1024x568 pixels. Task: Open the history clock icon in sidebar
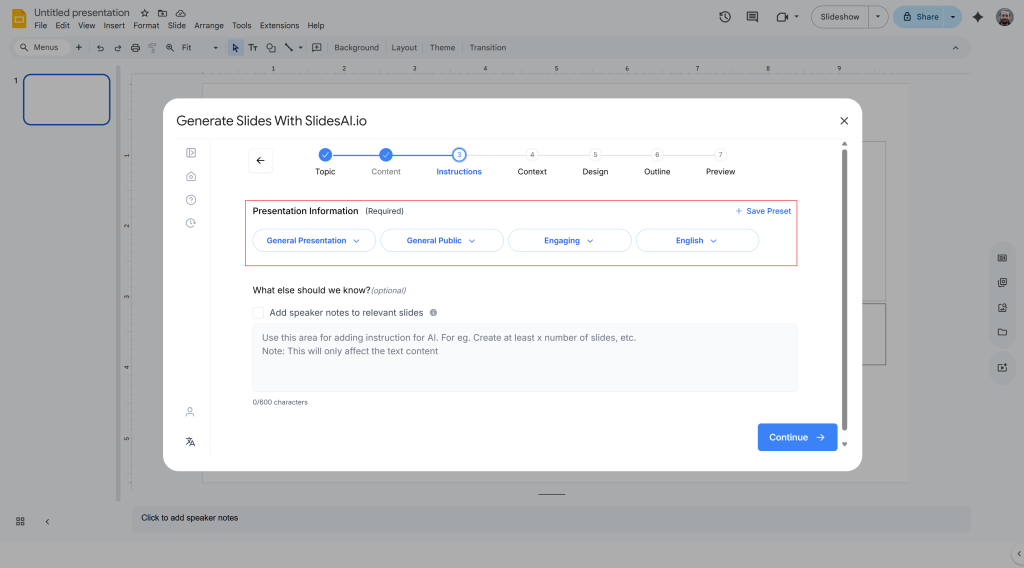click(x=190, y=223)
